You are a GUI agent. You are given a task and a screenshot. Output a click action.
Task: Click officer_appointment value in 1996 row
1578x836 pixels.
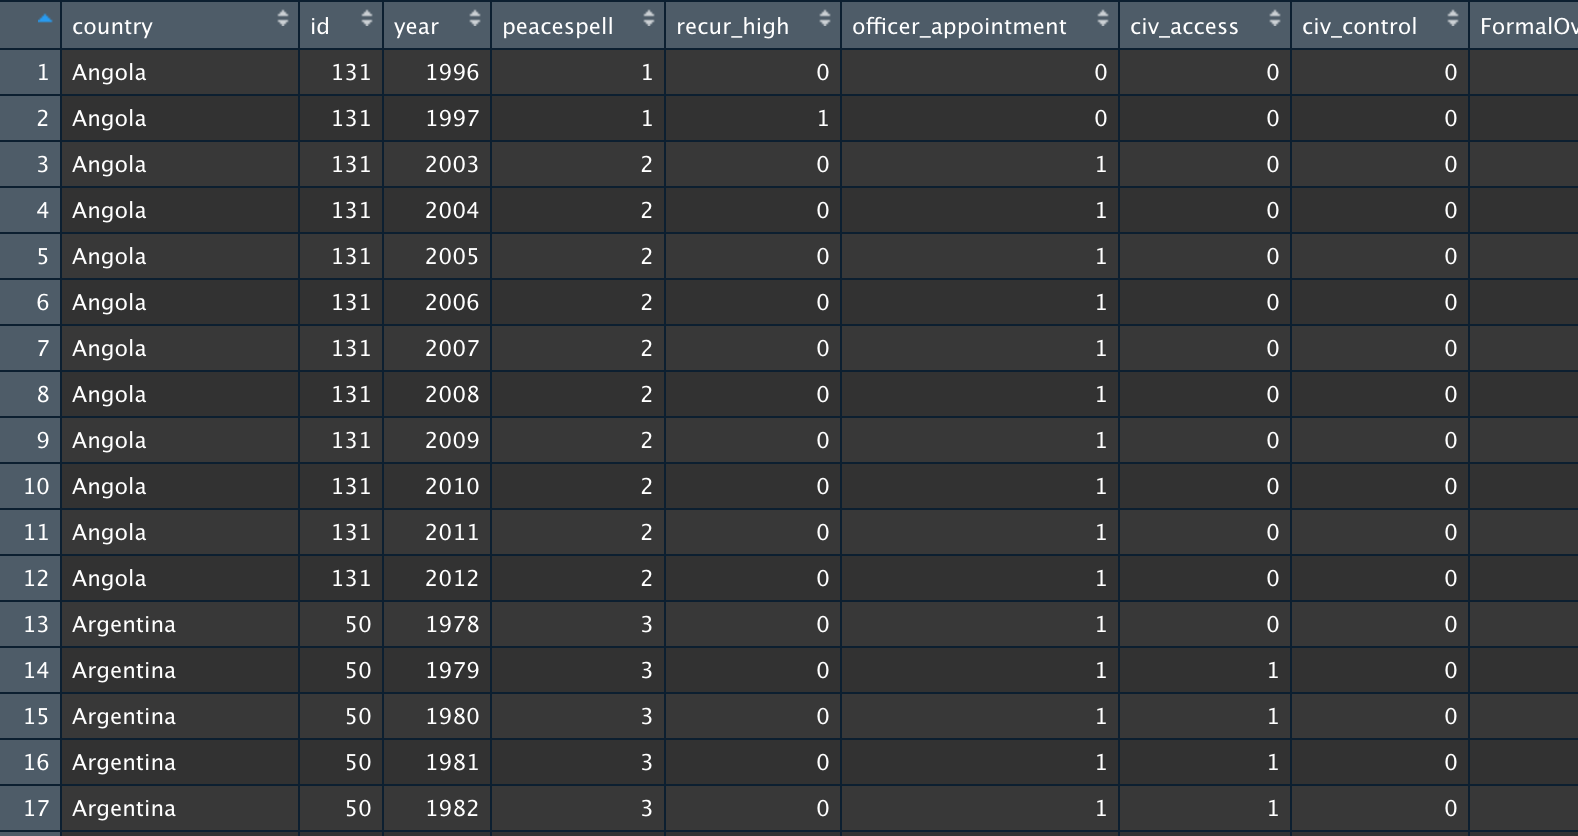[x=1101, y=72]
